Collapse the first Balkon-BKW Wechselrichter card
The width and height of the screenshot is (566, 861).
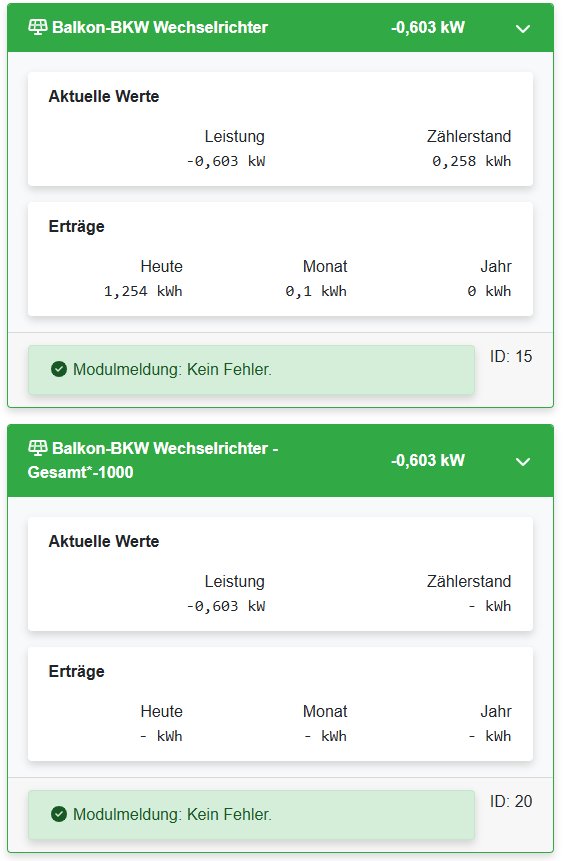pos(523,28)
